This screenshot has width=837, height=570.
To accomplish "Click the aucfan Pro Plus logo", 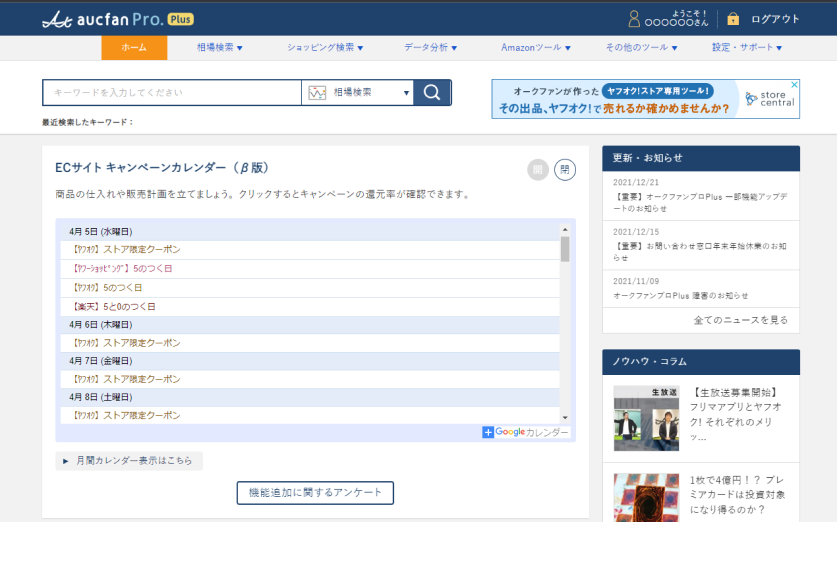I will point(118,19).
